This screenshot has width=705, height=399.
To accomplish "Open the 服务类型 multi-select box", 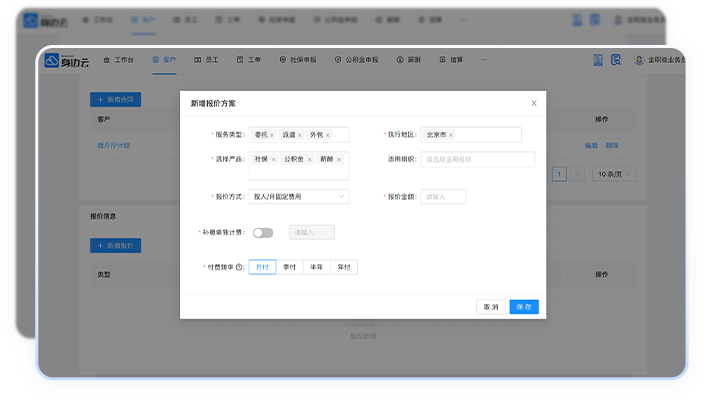I will point(299,134).
